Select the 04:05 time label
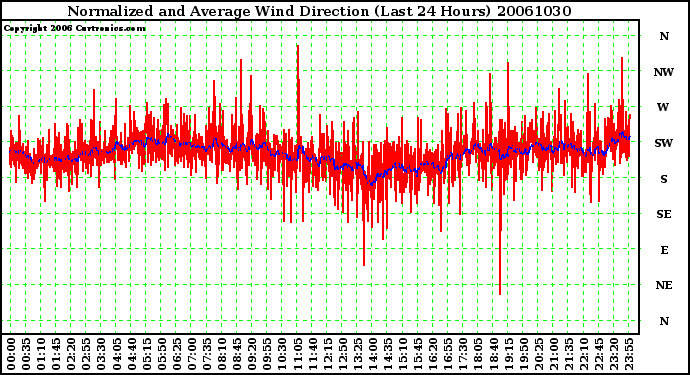Image resolution: width=690 pixels, height=375 pixels. tap(117, 354)
